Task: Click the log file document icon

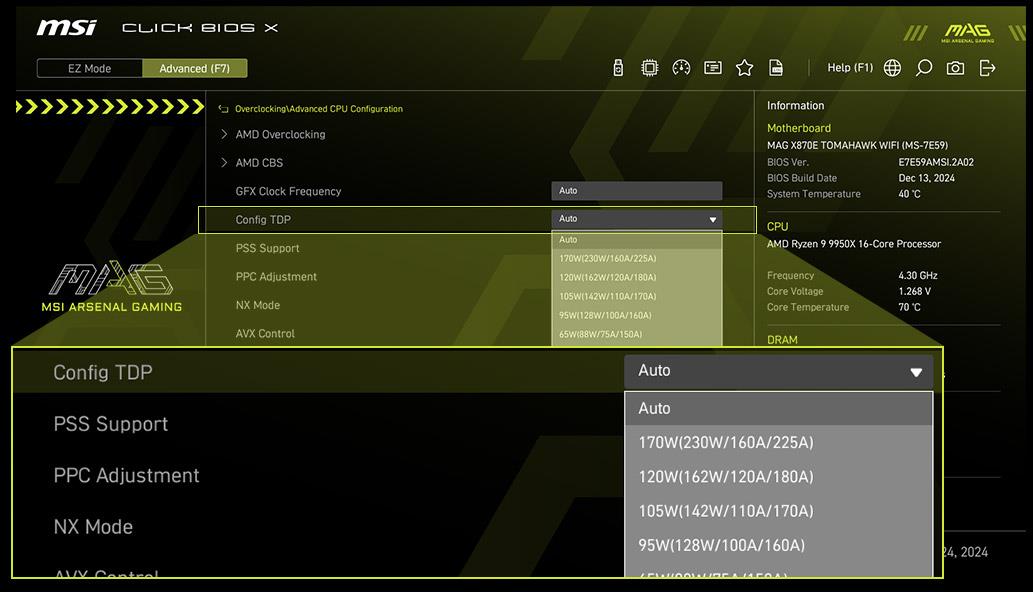Action: coord(776,68)
